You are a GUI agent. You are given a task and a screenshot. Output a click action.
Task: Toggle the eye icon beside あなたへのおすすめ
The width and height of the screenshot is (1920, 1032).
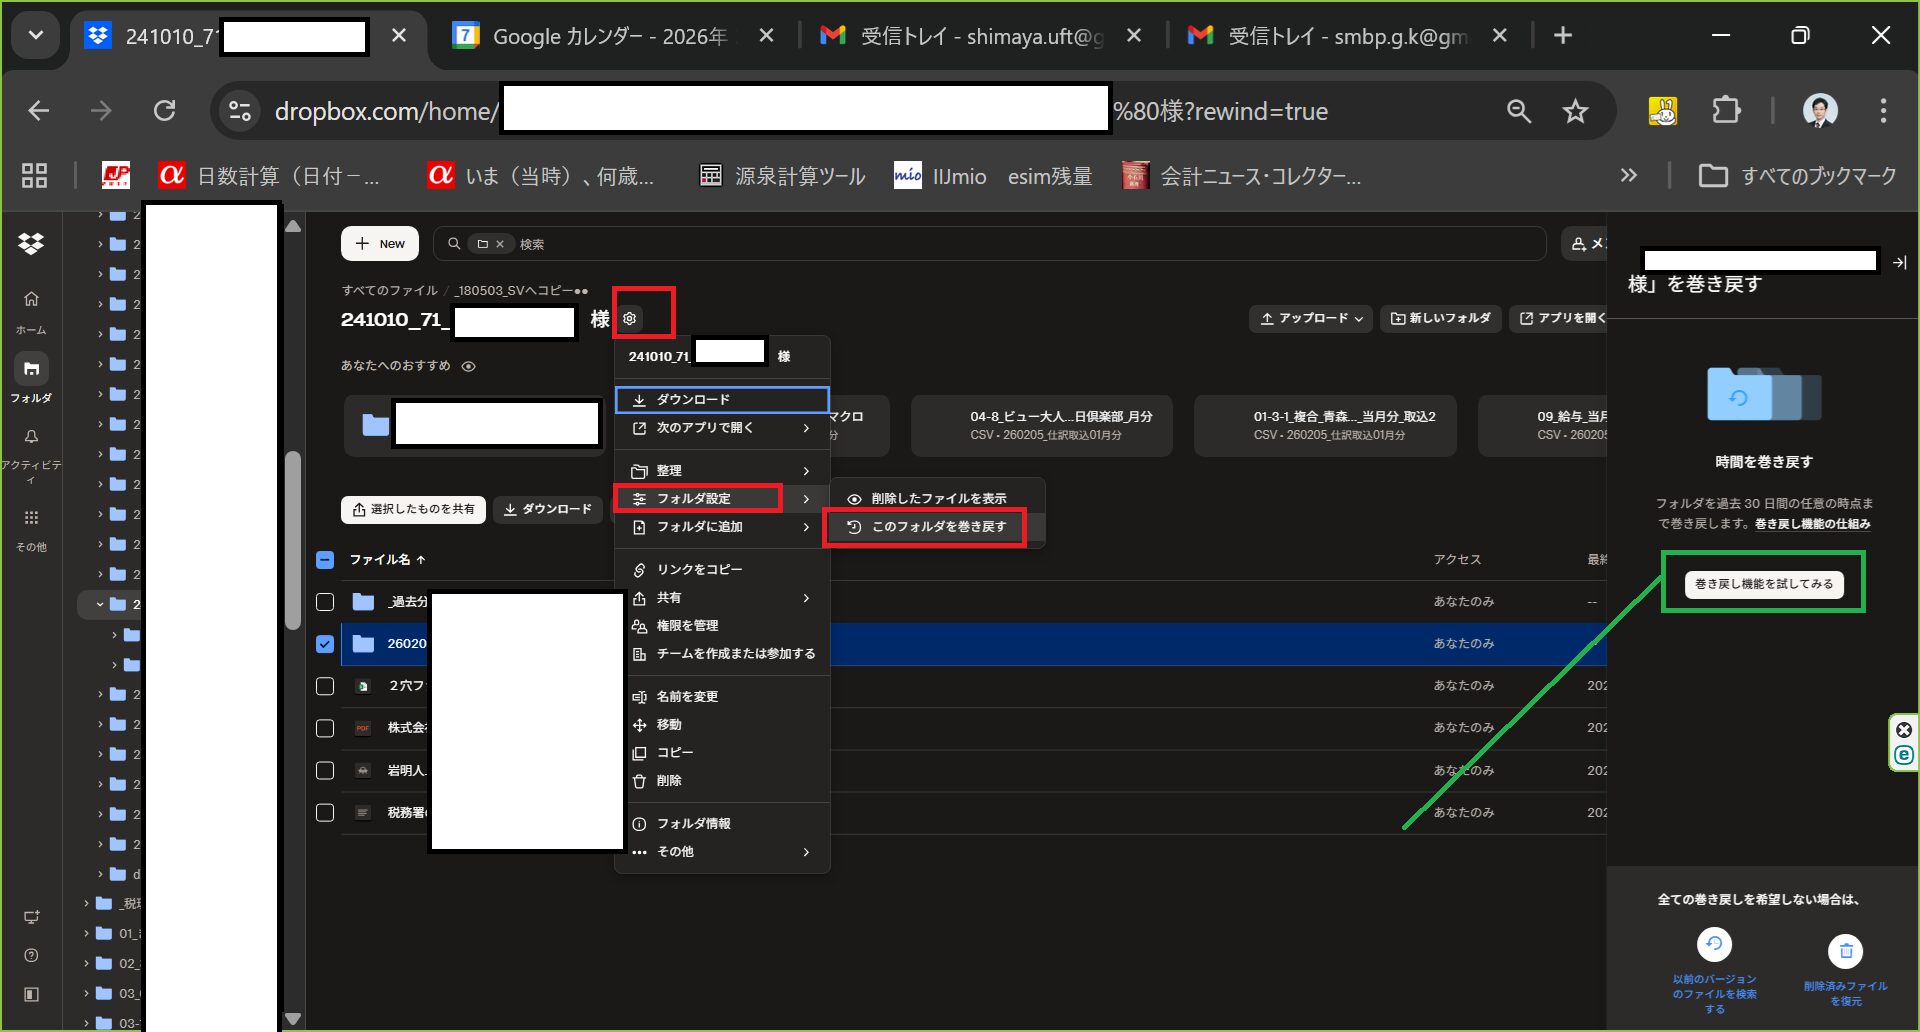point(468,366)
